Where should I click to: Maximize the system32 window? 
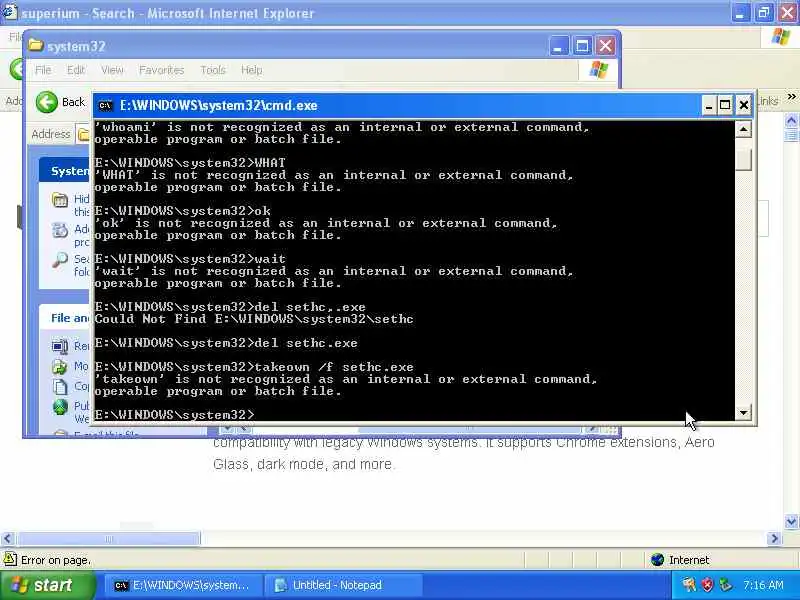click(582, 46)
